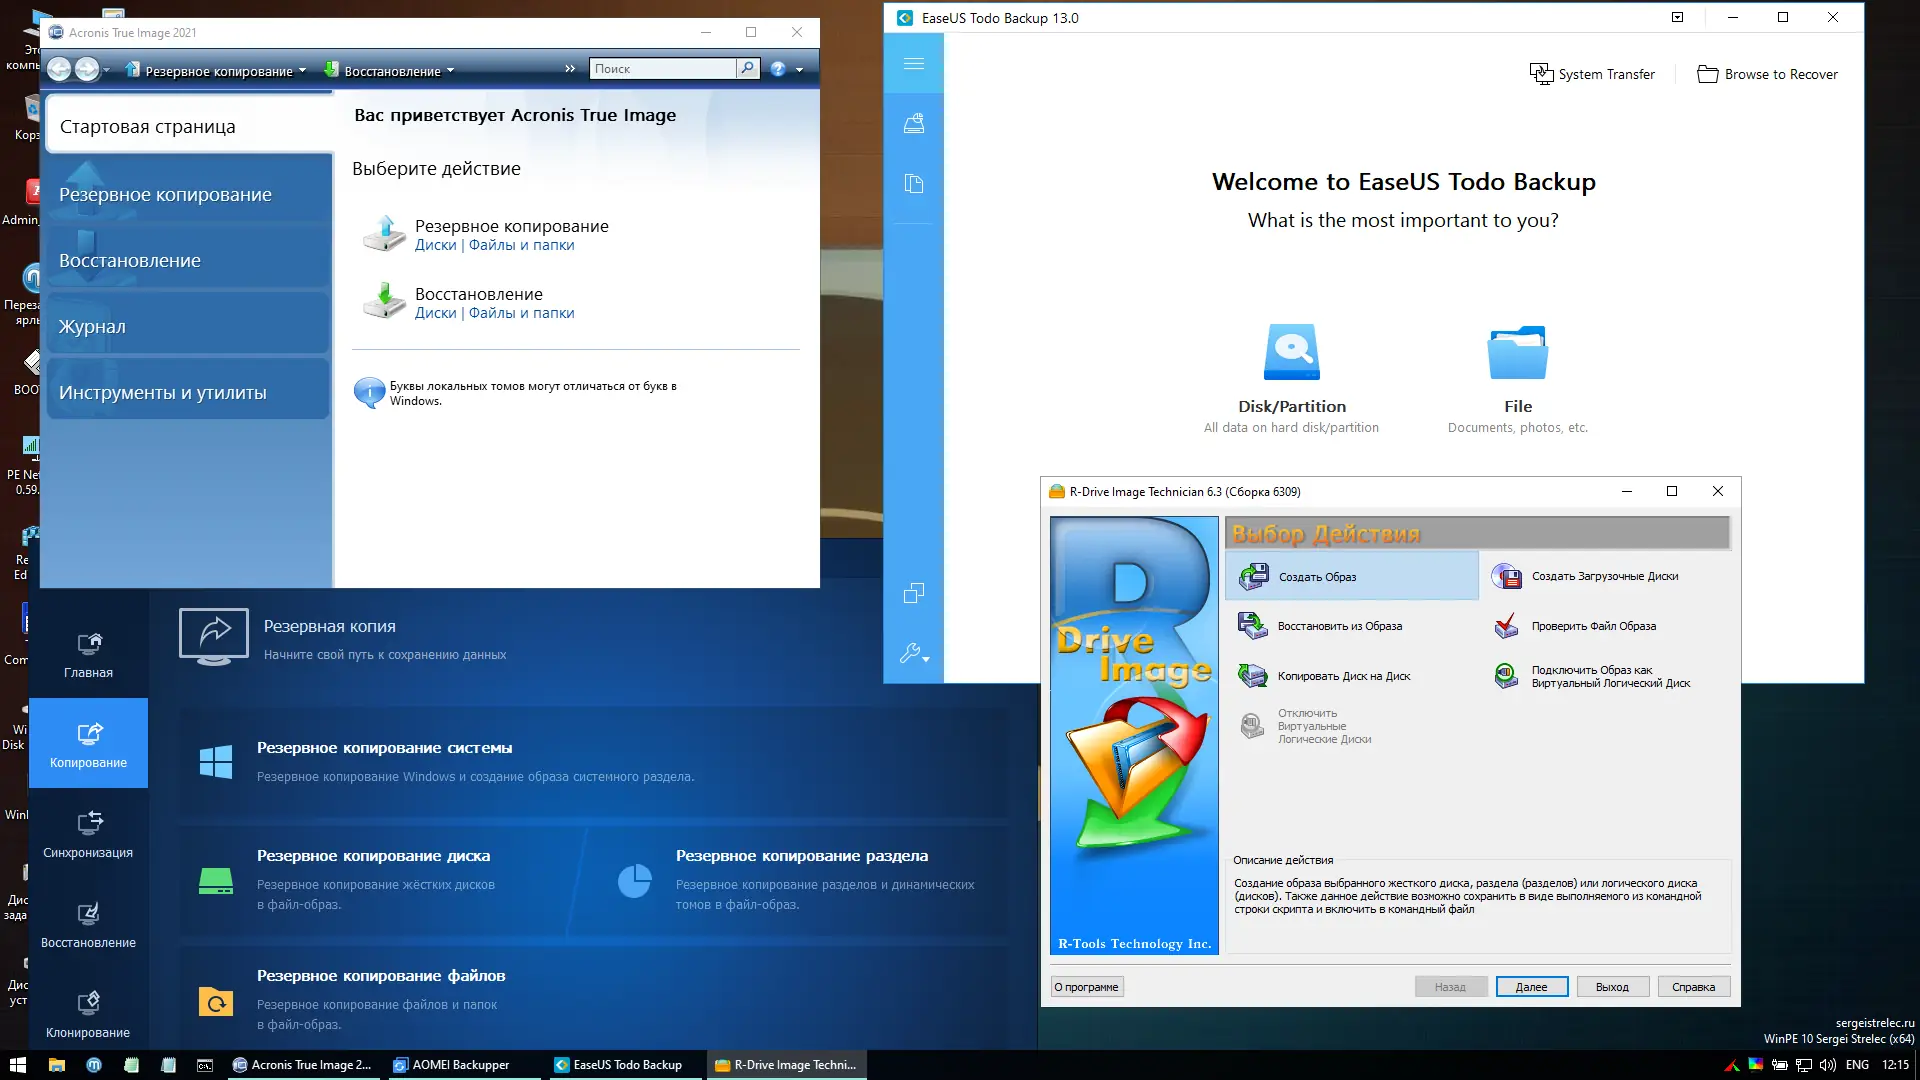Open EaseUS tools wrench icon
This screenshot has width=1920, height=1080.
pyautogui.click(x=912, y=653)
